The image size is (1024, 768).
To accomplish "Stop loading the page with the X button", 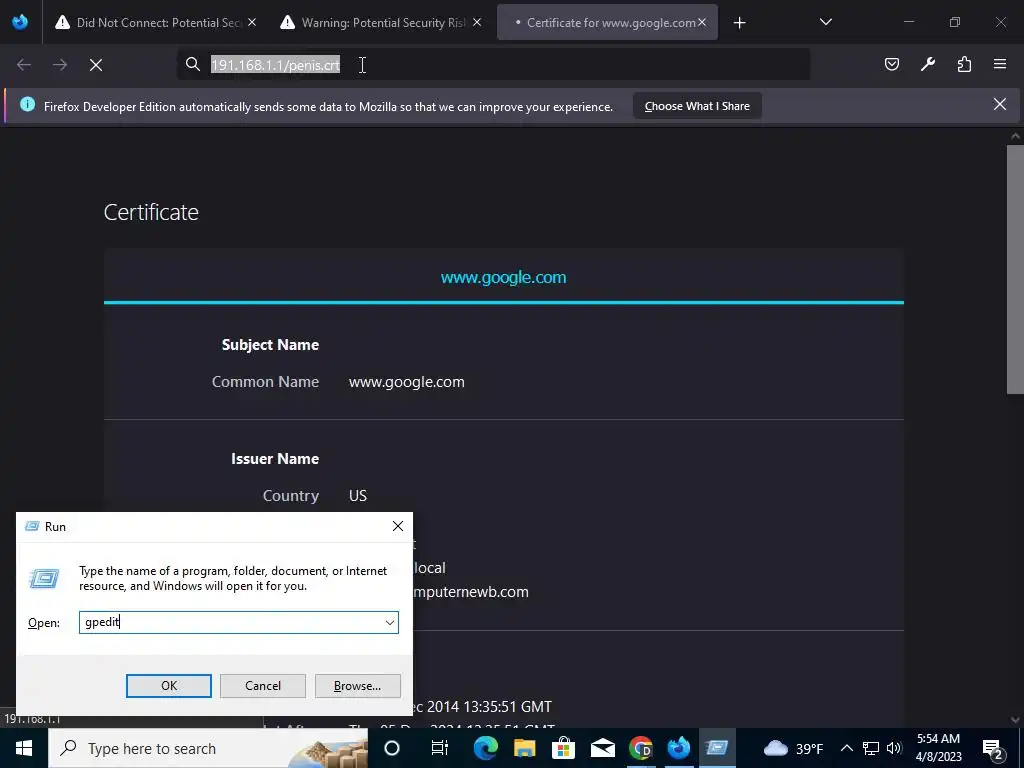I will [x=96, y=65].
